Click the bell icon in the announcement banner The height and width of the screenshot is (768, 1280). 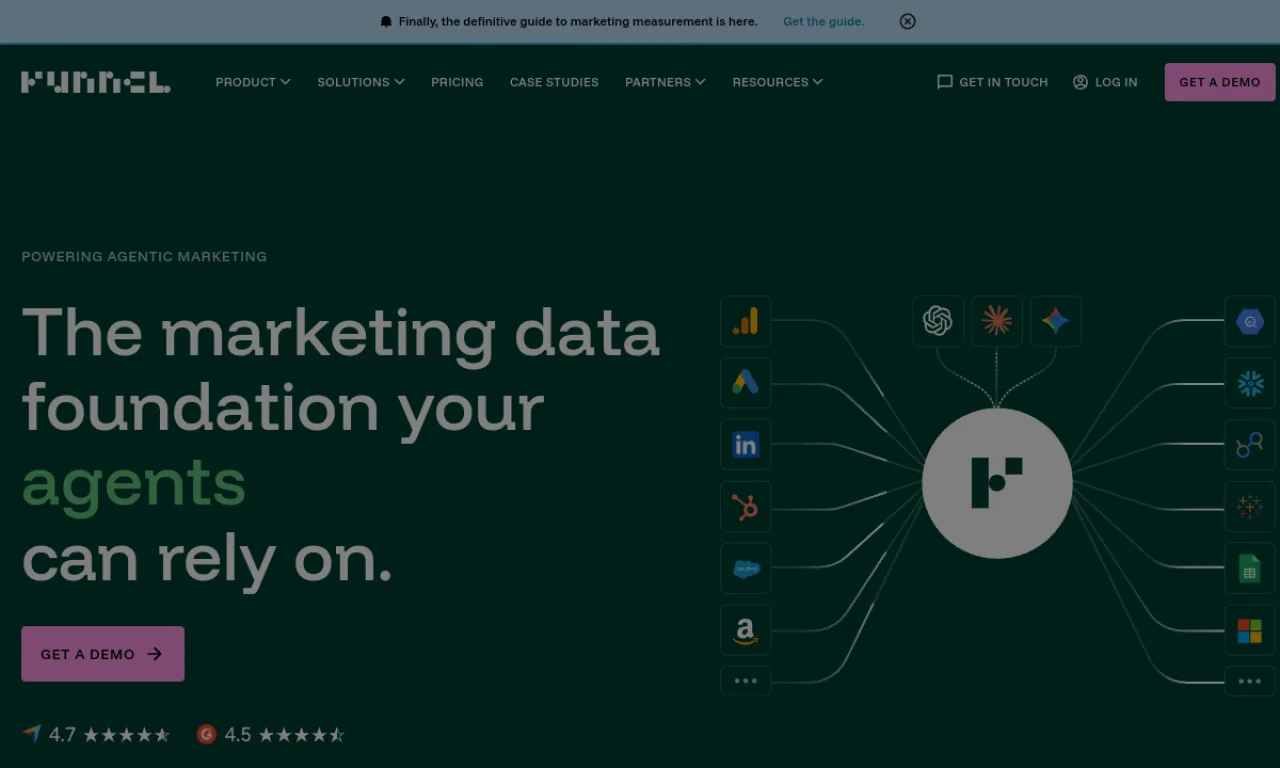pos(386,21)
